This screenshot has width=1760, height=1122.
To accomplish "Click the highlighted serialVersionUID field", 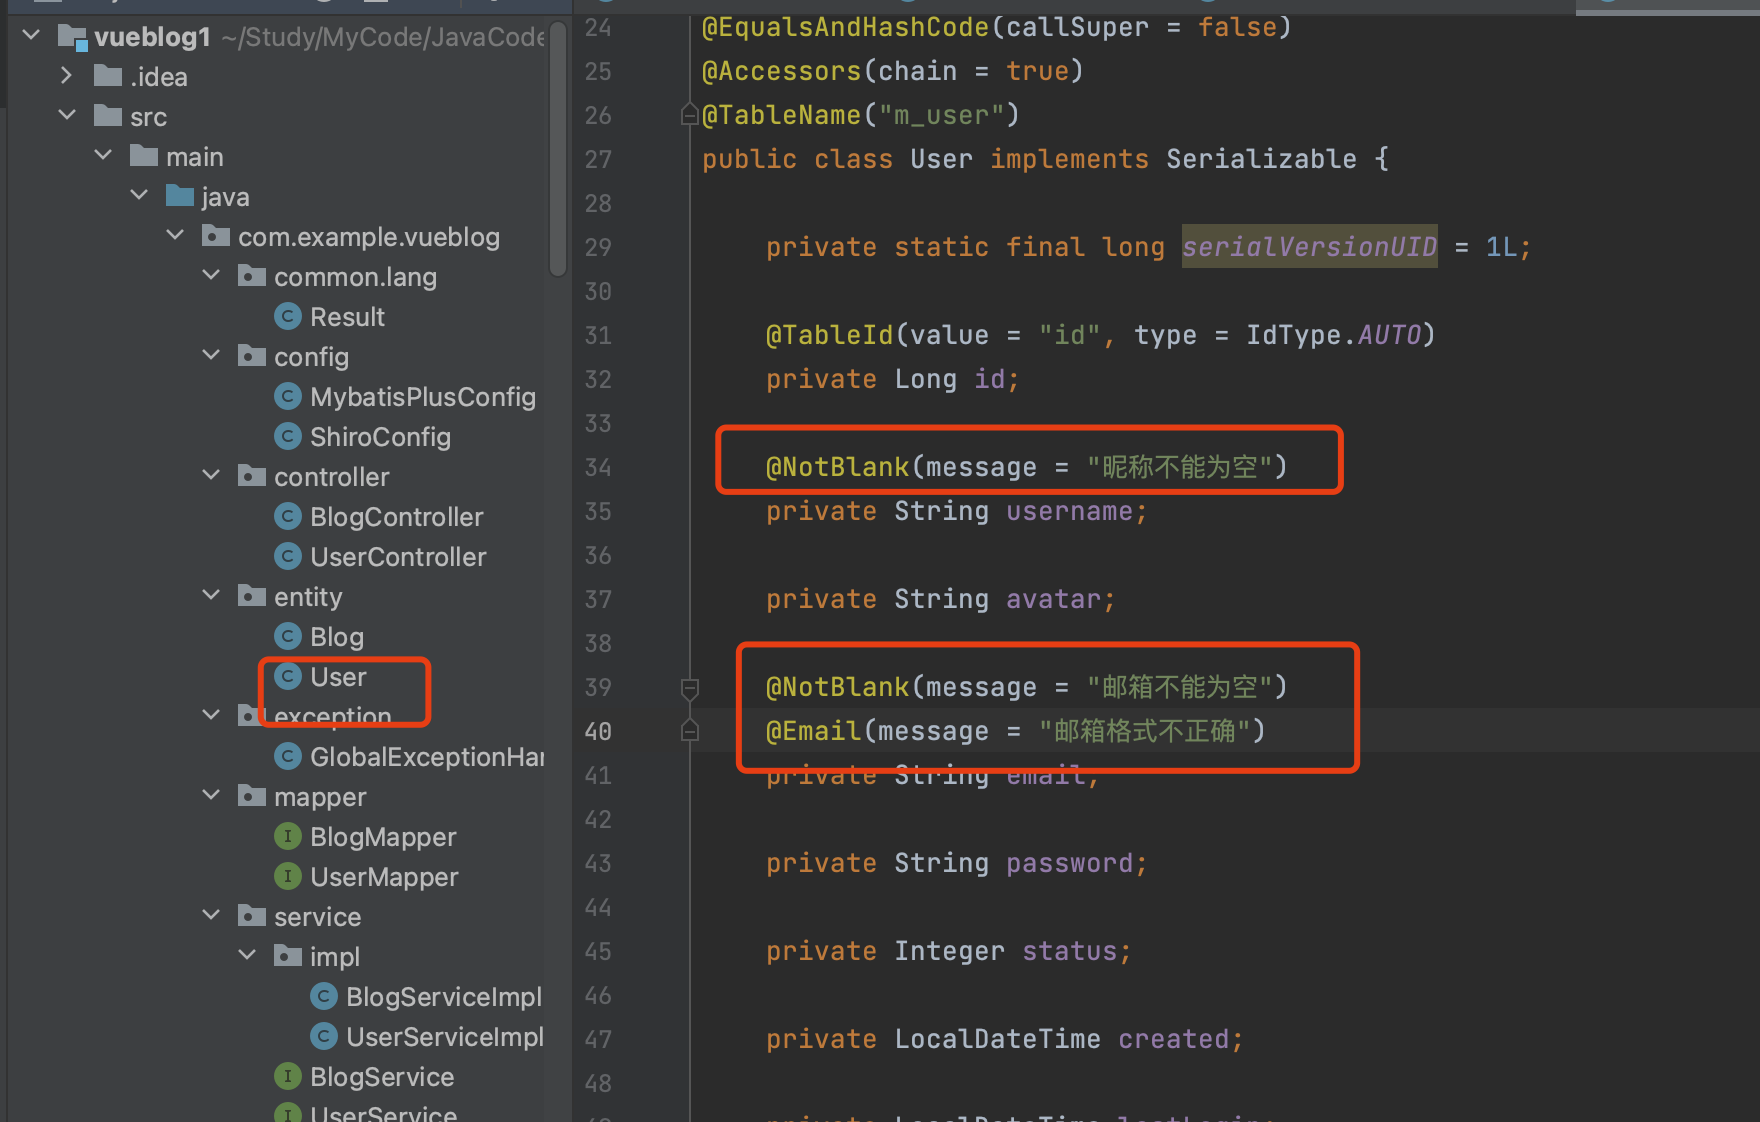I will click(x=1309, y=247).
